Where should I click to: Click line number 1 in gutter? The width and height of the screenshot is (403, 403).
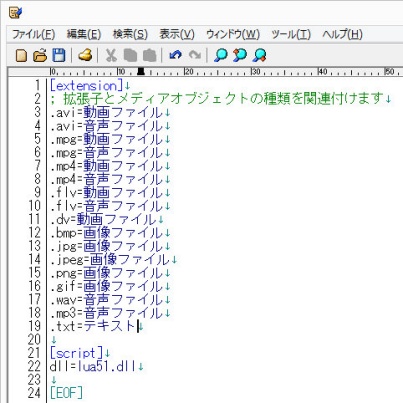coord(37,86)
